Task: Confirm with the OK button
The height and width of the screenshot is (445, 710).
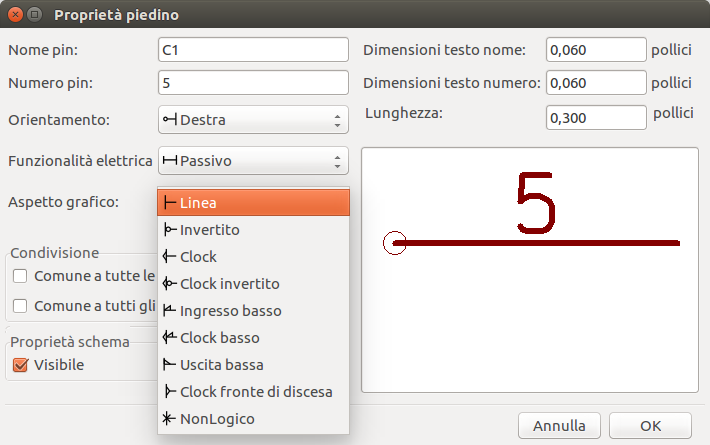Action: (x=649, y=425)
